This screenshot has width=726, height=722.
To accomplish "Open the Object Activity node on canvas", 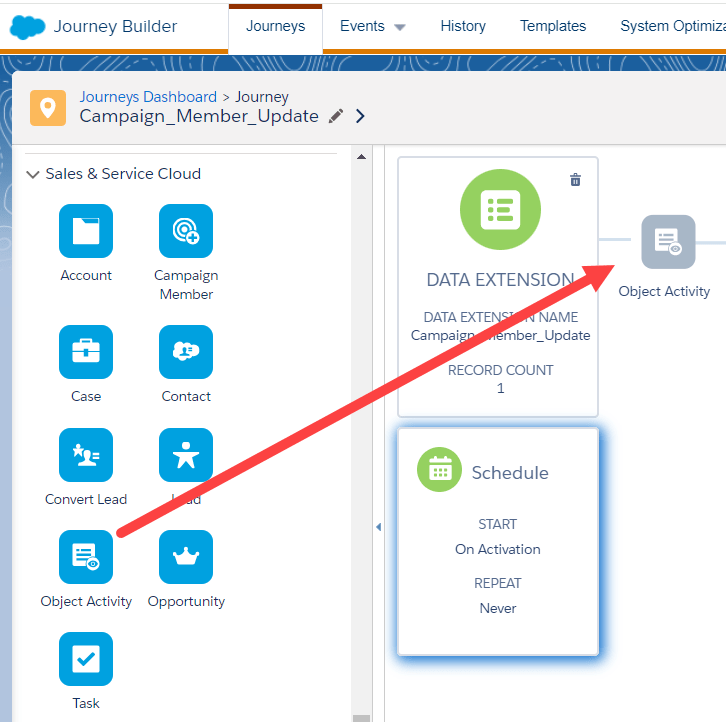I will 668,242.
